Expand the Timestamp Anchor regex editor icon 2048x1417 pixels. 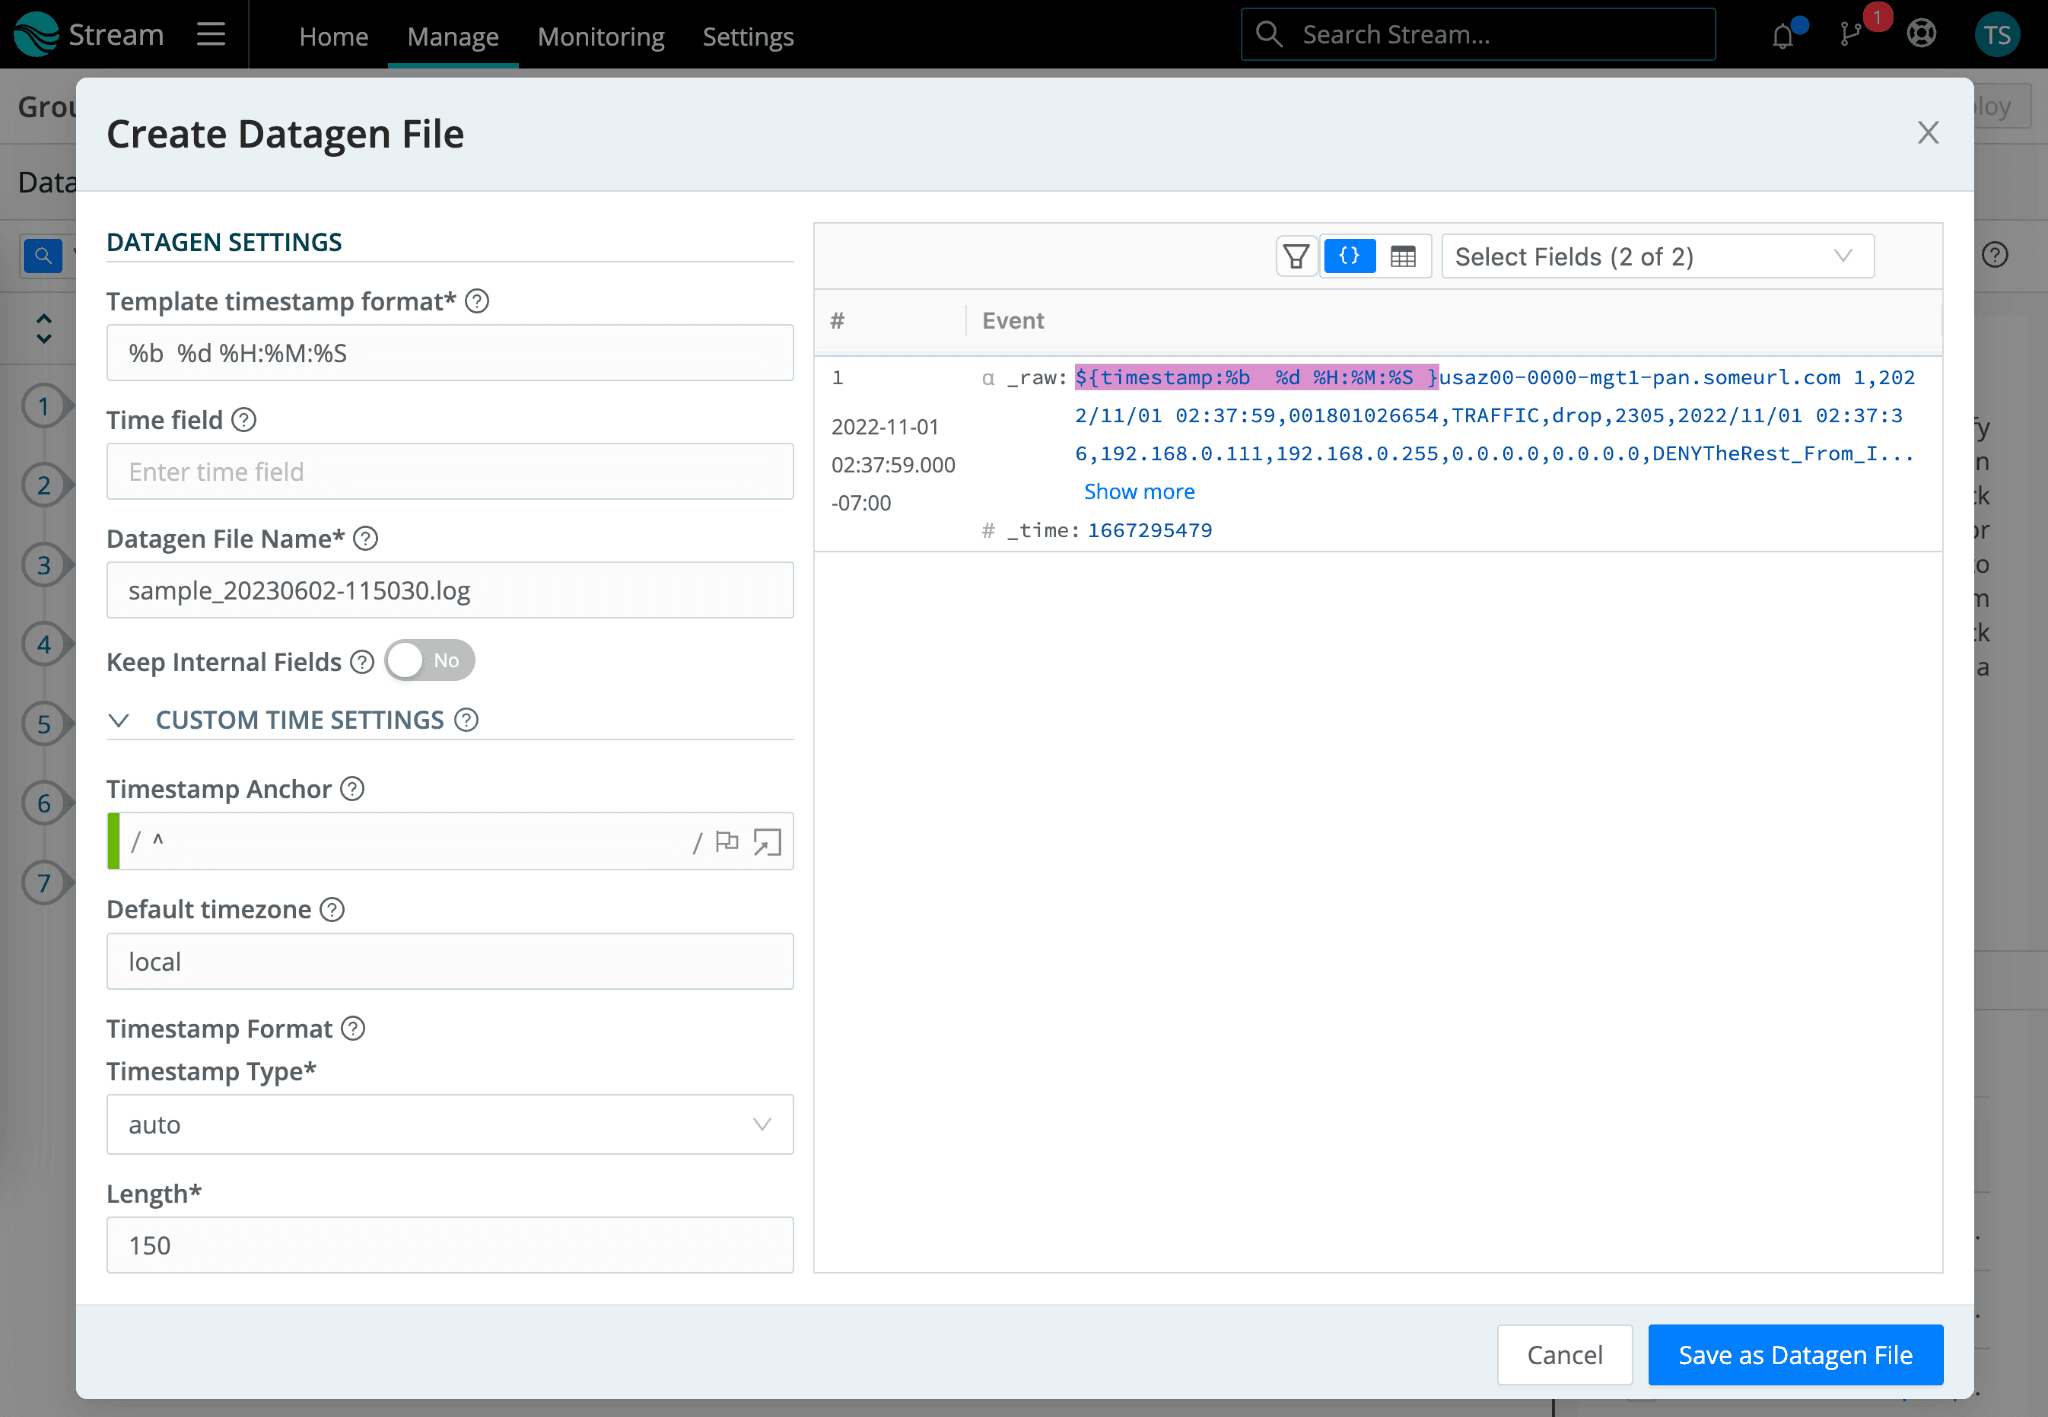tap(767, 842)
